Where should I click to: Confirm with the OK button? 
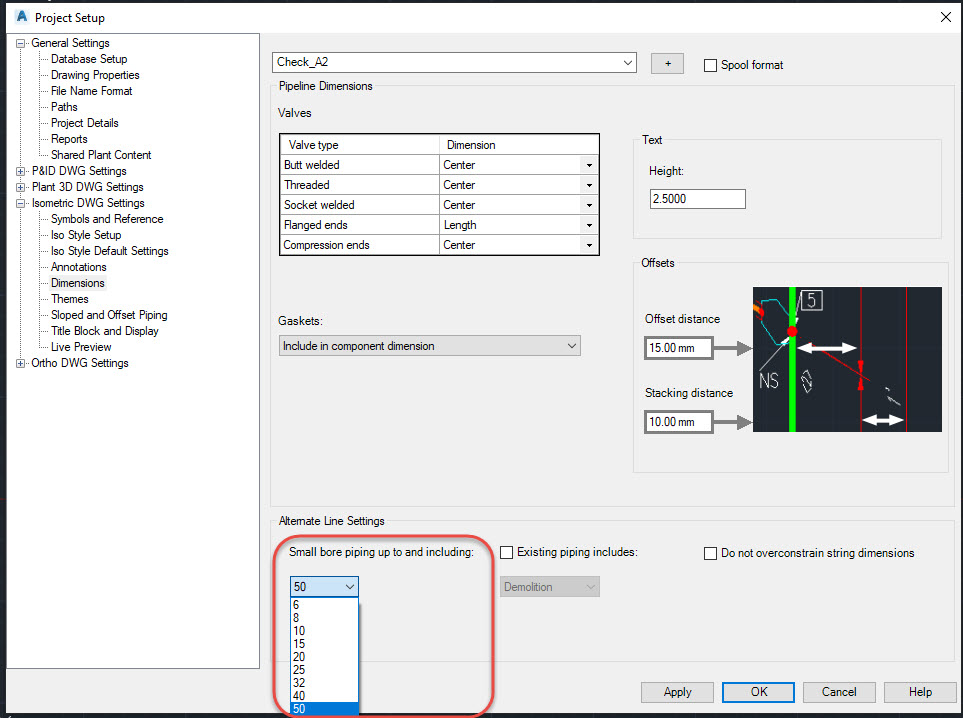click(758, 692)
